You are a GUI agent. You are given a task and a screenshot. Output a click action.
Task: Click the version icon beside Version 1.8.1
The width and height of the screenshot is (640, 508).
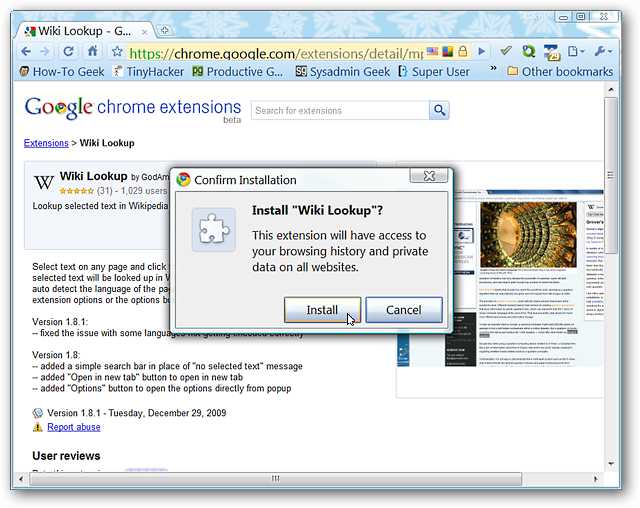[38, 413]
